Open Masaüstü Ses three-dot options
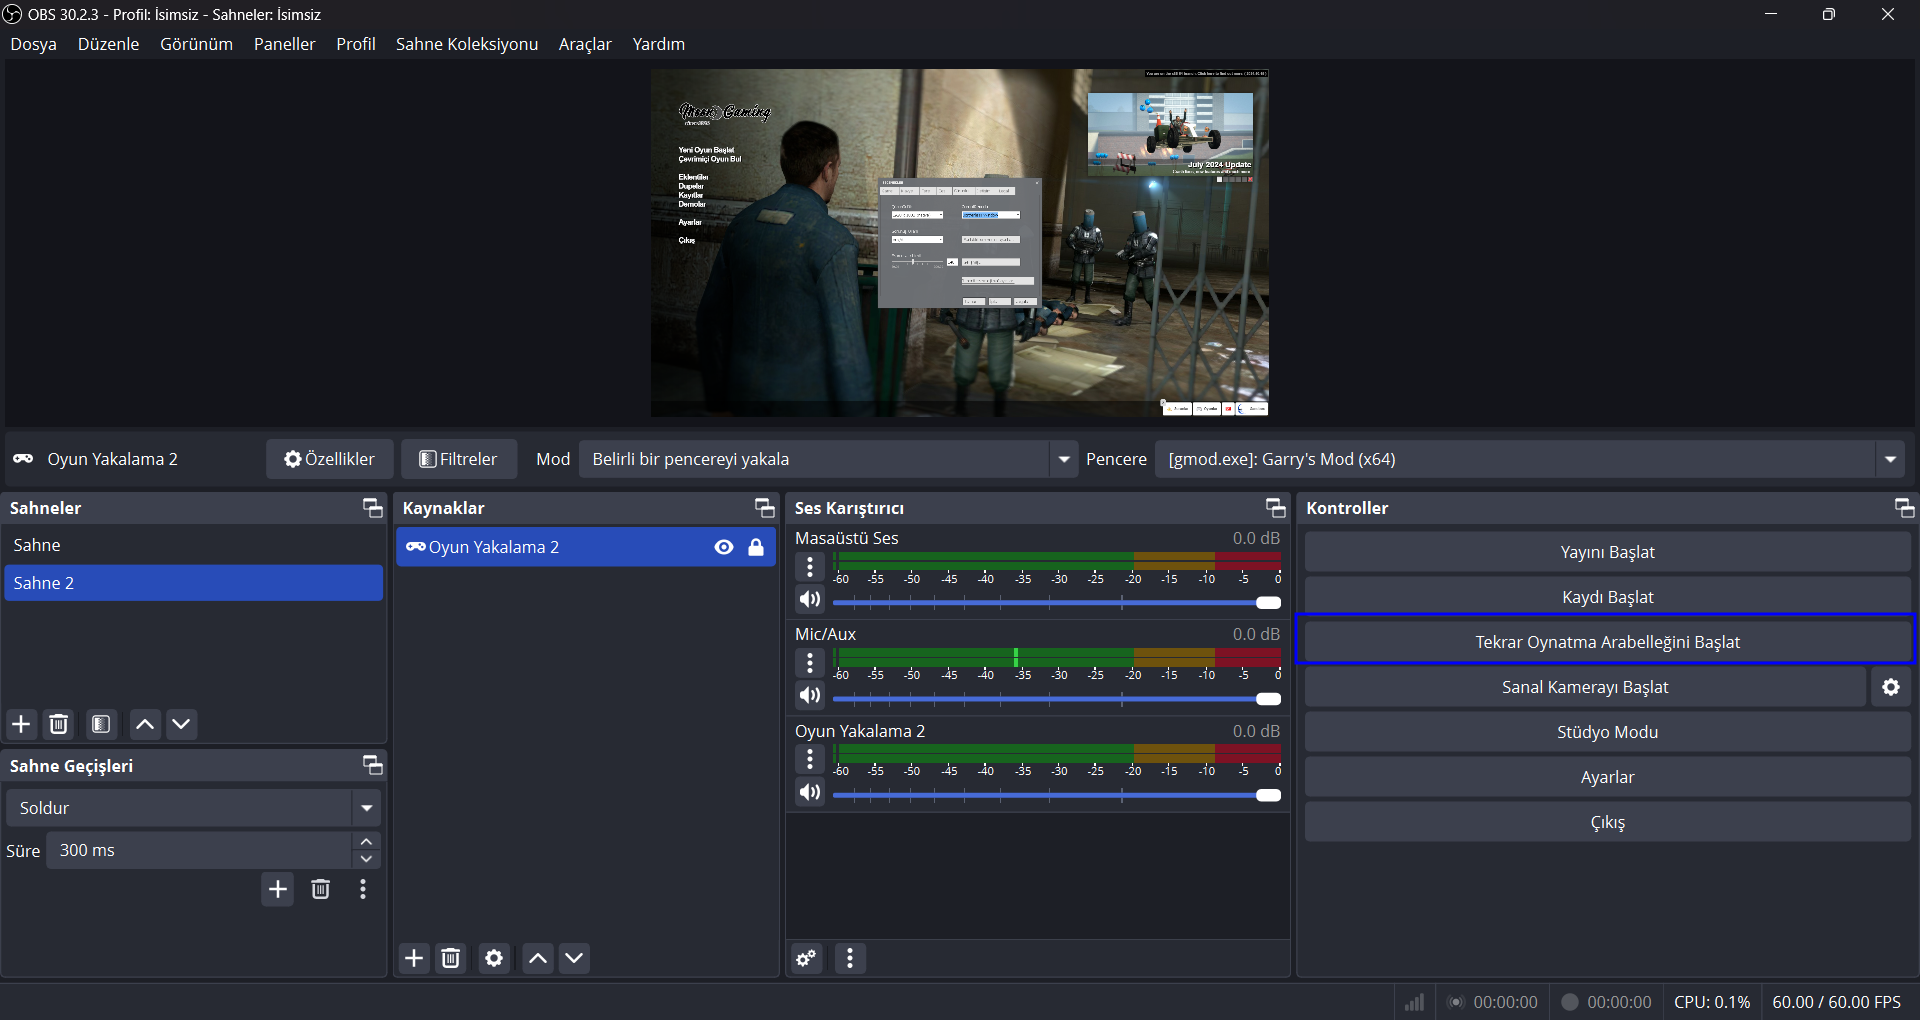Viewport: 1920px width, 1020px height. (x=810, y=567)
